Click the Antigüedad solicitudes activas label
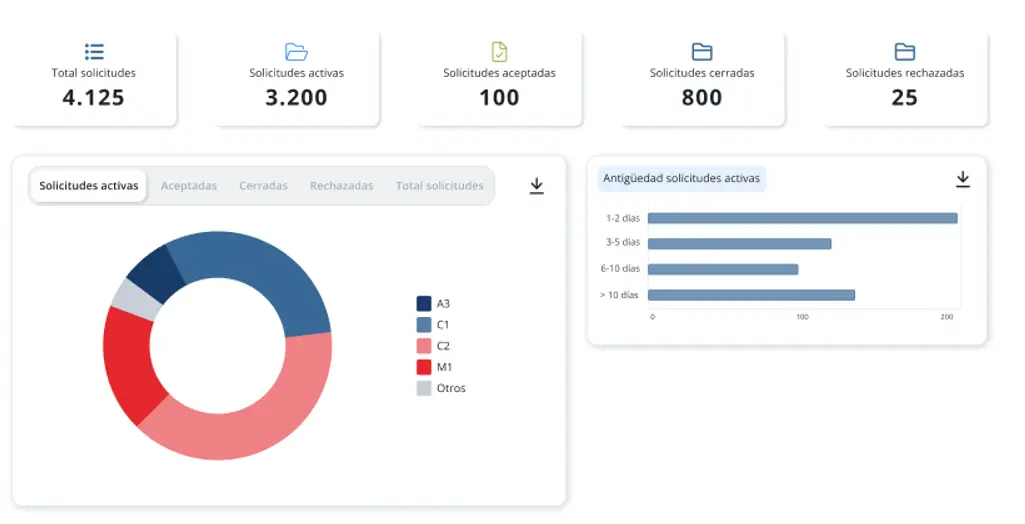The height and width of the screenshot is (524, 1025). pyautogui.click(x=681, y=179)
